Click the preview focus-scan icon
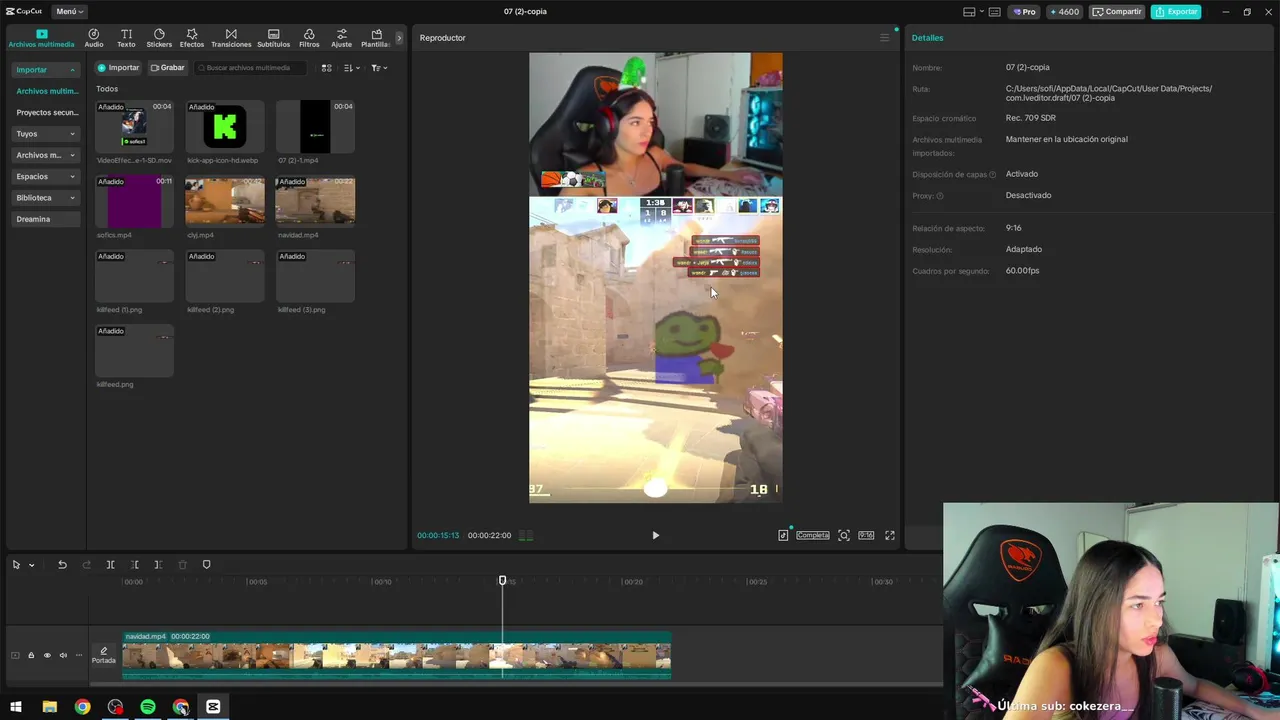Viewport: 1280px width, 720px height. pyautogui.click(x=844, y=535)
